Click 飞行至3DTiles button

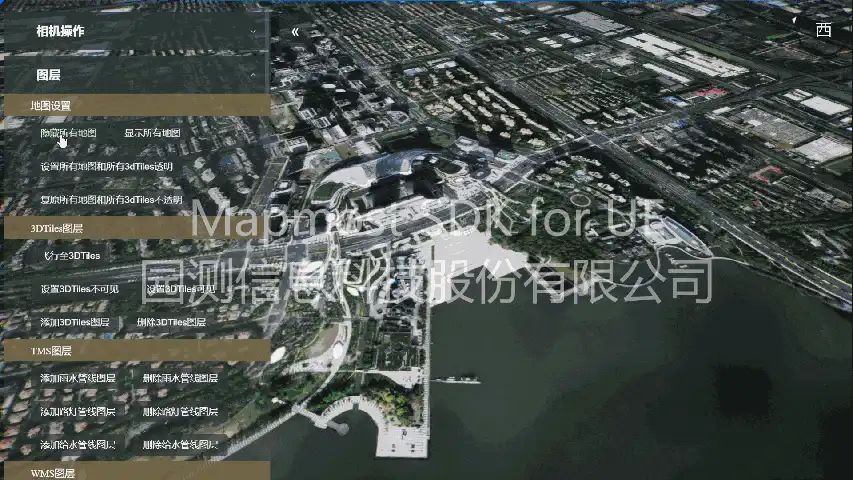[x=72, y=256]
